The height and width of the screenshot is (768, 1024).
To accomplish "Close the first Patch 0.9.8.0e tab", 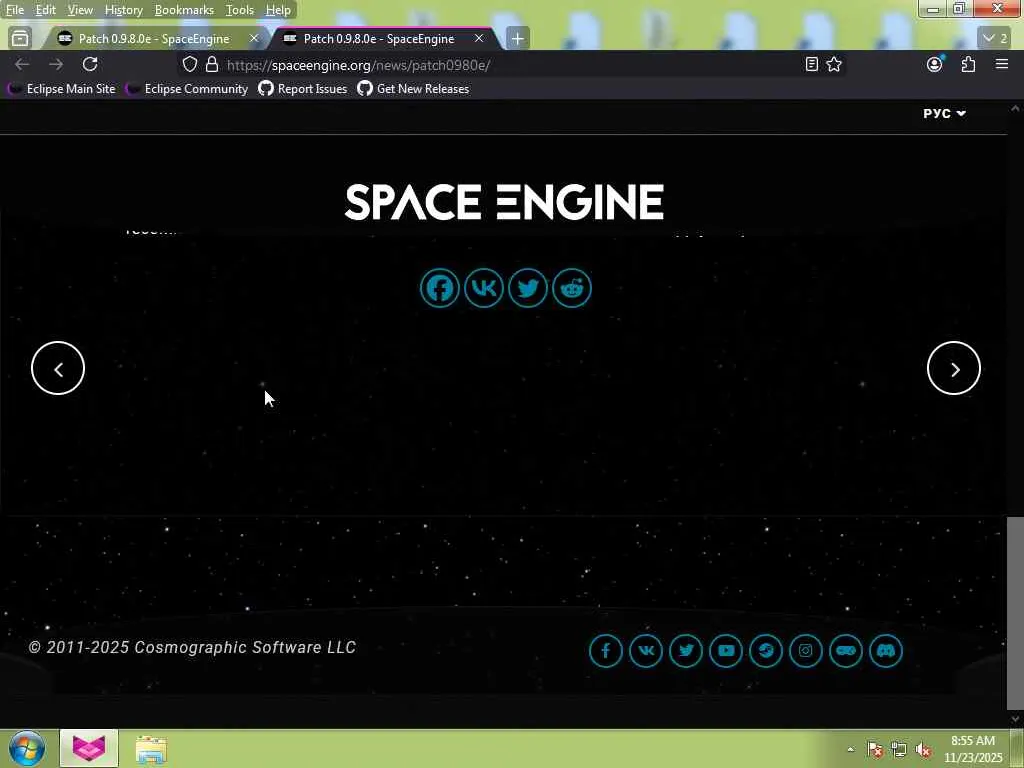I will (x=254, y=39).
